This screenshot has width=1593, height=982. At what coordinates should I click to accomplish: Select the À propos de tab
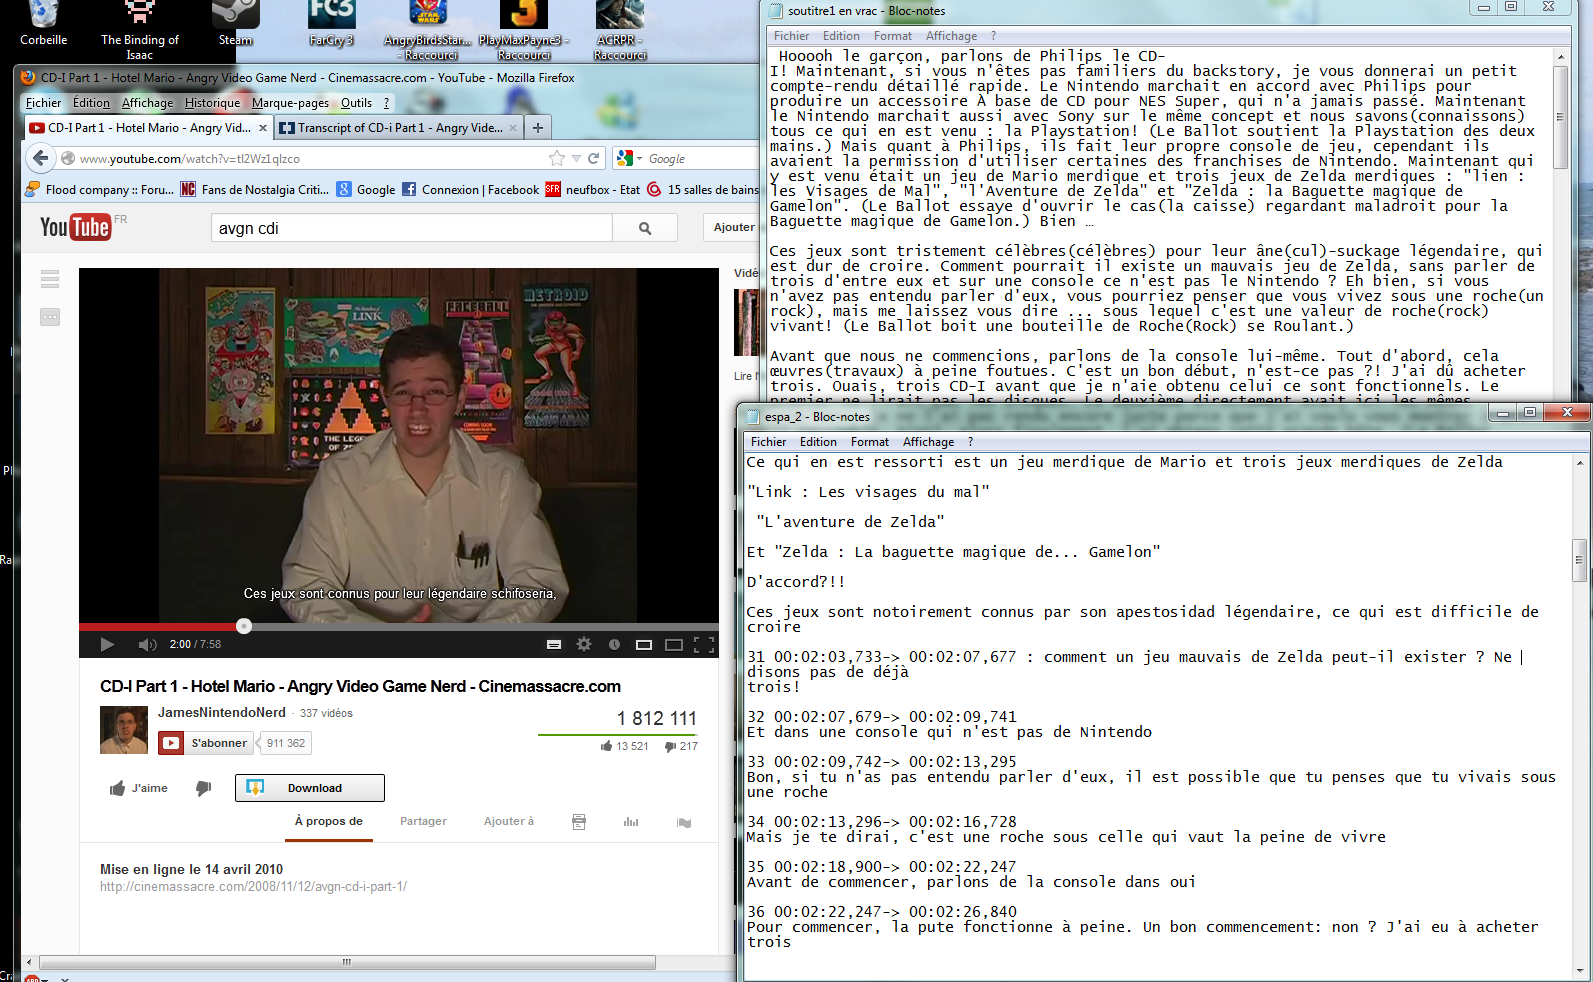[328, 821]
